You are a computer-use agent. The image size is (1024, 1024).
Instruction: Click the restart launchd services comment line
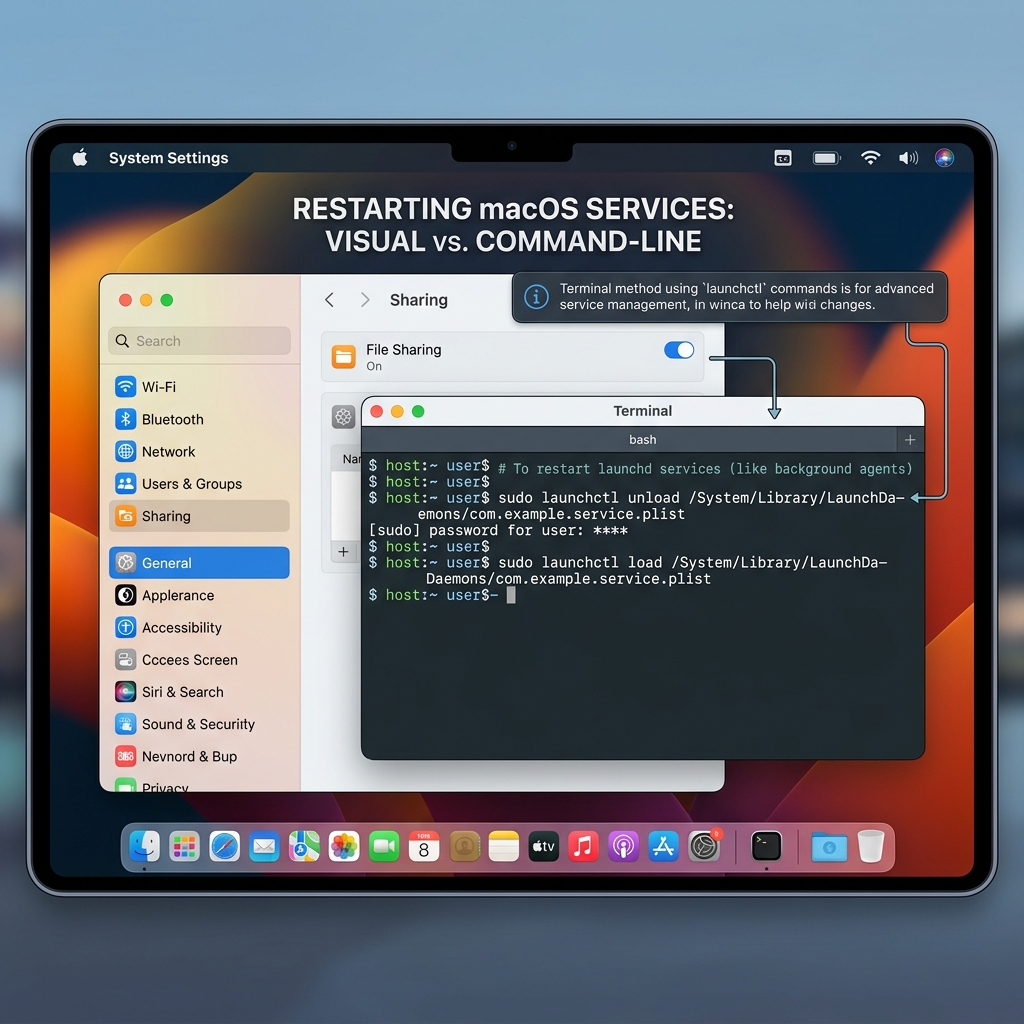click(x=705, y=468)
